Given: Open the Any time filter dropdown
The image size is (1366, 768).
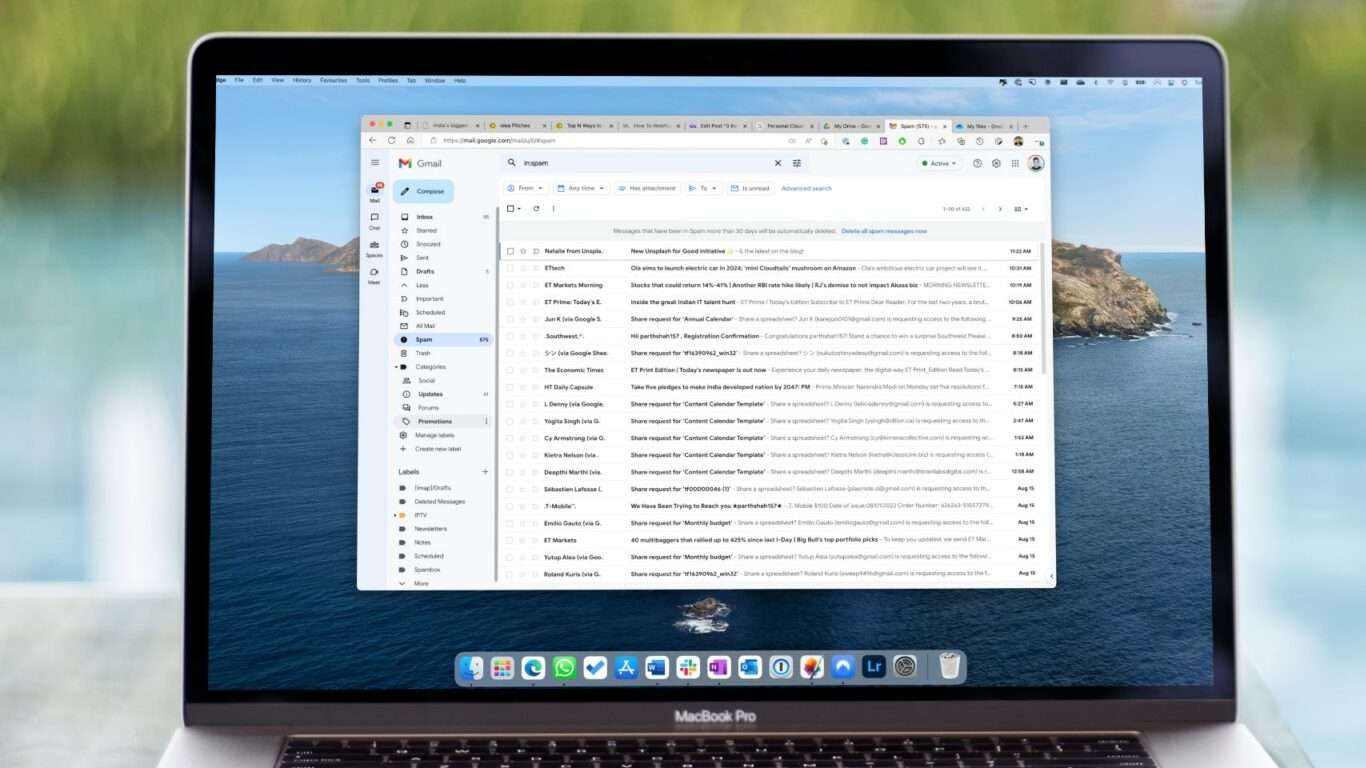Looking at the screenshot, I should click(581, 188).
